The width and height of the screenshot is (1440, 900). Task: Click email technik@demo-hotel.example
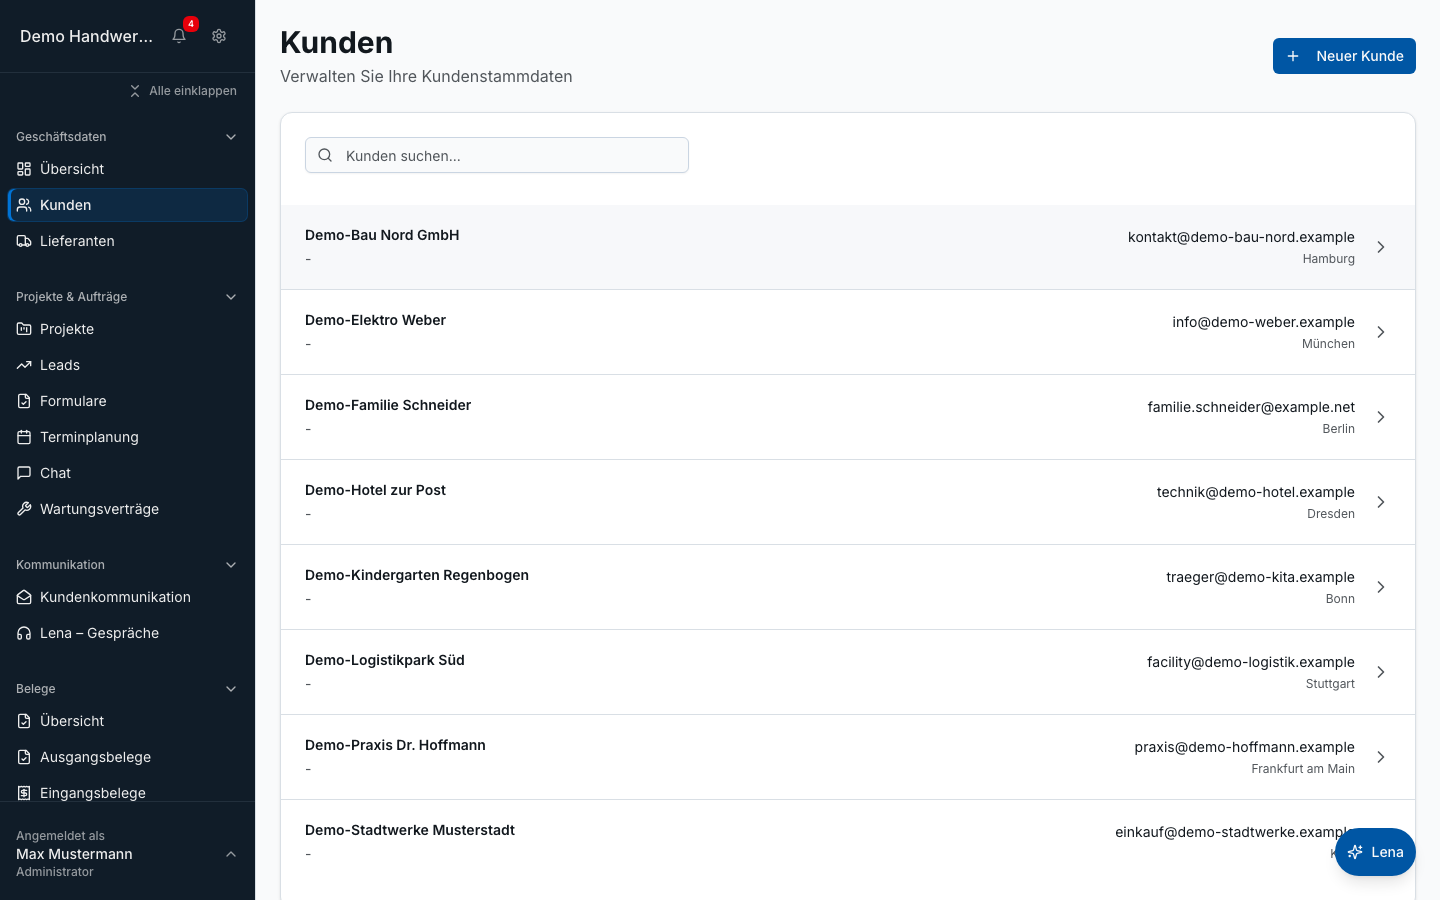1255,492
